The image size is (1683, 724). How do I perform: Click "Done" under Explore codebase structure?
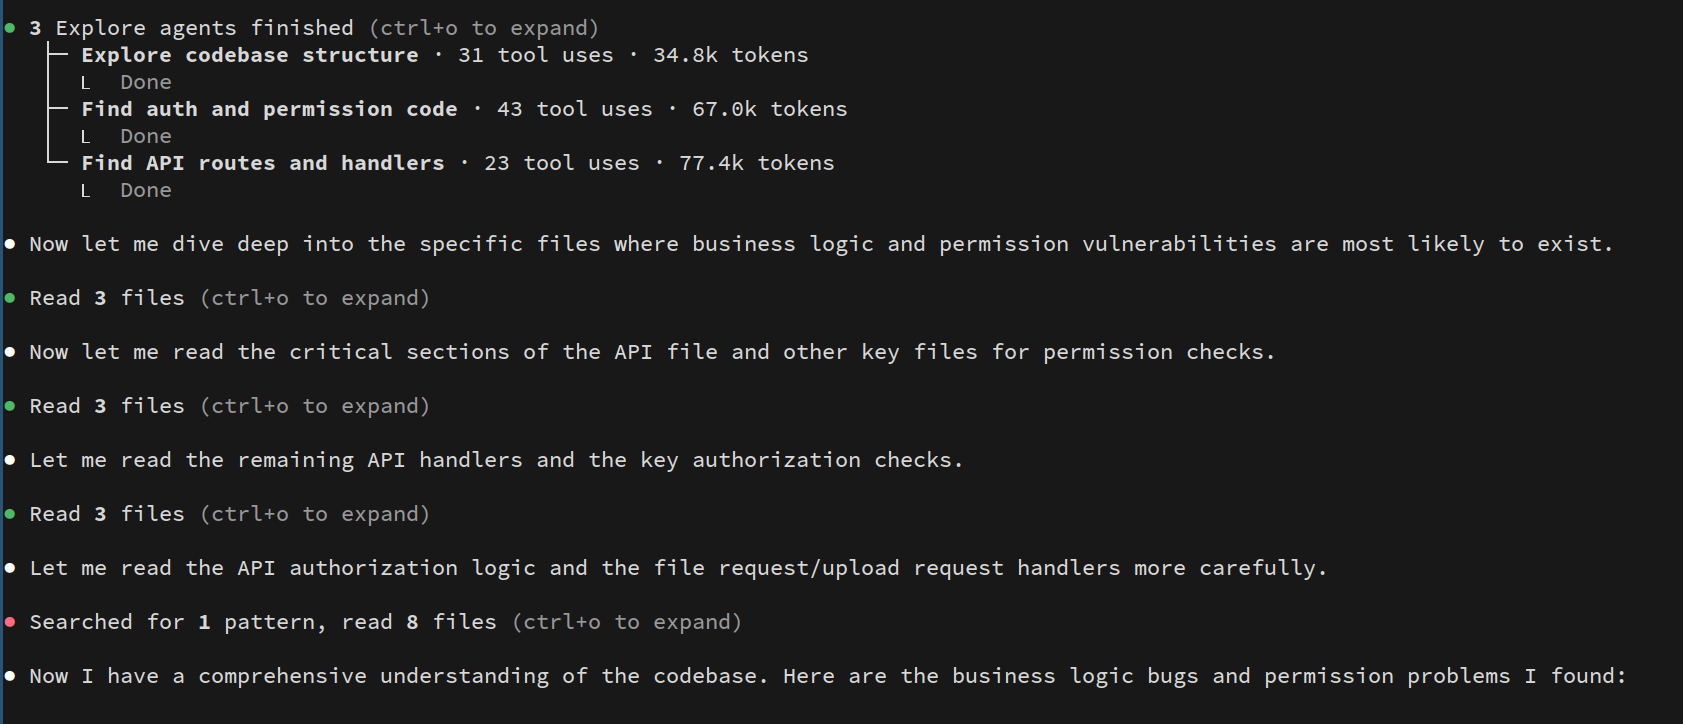146,82
